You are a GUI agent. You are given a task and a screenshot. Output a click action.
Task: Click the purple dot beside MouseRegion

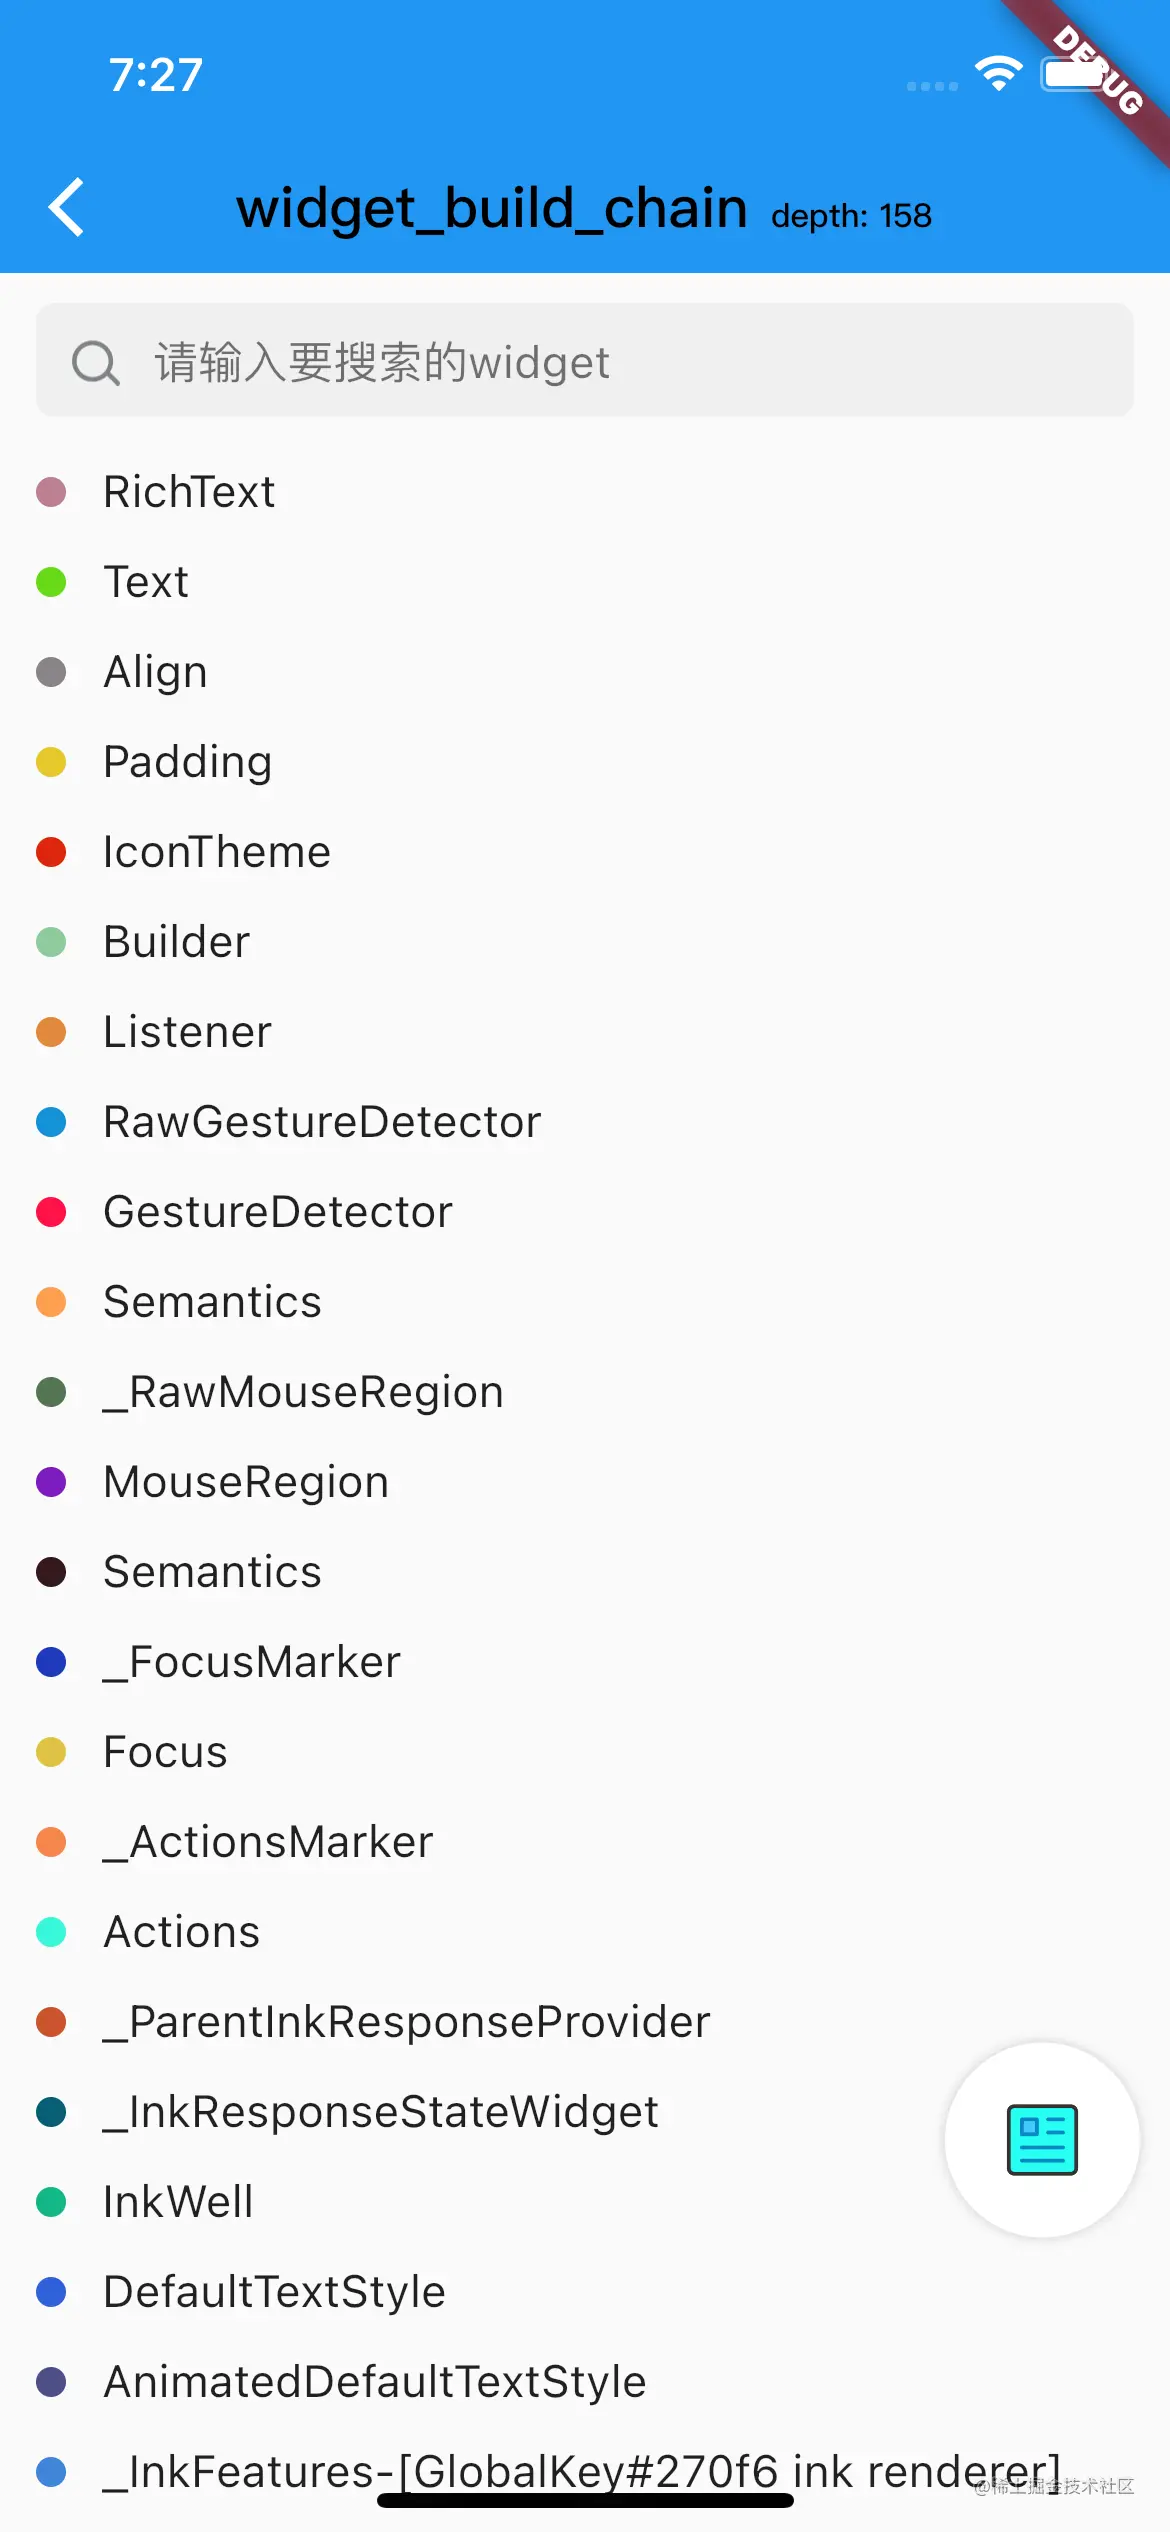coord(51,1482)
